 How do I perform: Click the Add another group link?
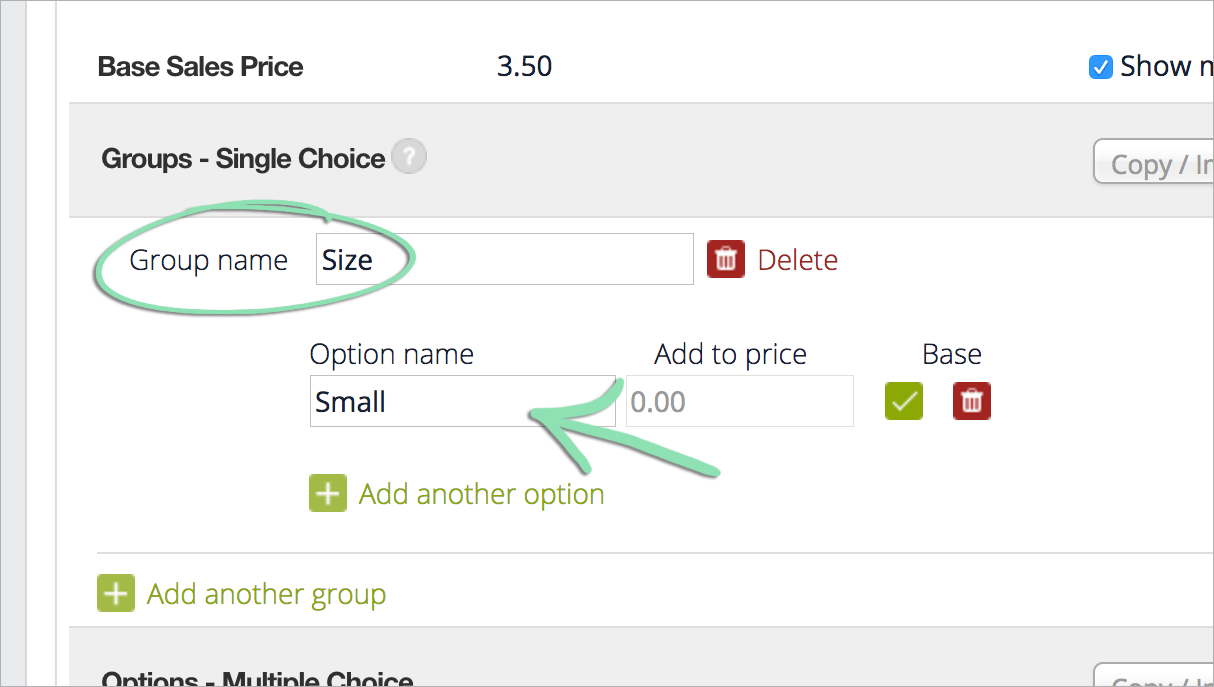pos(266,594)
